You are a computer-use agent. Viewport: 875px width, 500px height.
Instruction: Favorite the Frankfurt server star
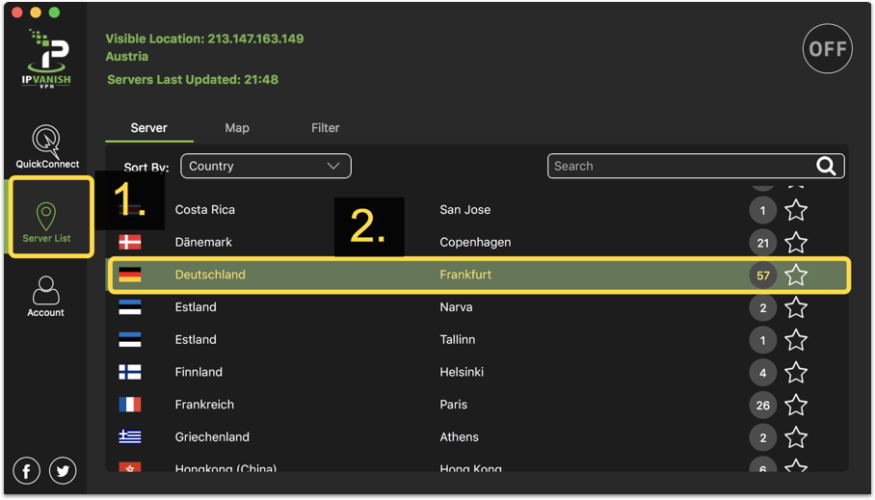pyautogui.click(x=796, y=275)
